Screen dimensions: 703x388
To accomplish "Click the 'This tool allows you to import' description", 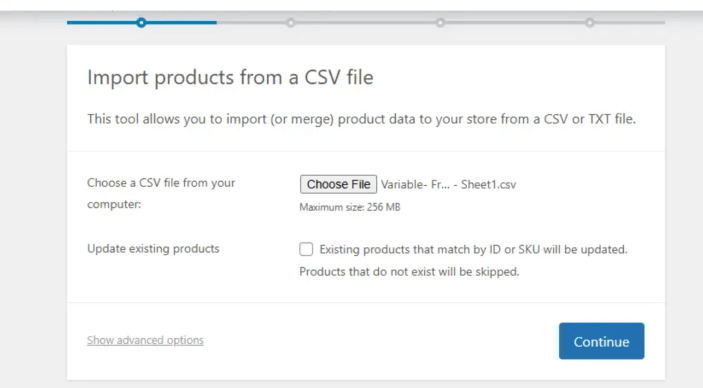I will coord(361,119).
